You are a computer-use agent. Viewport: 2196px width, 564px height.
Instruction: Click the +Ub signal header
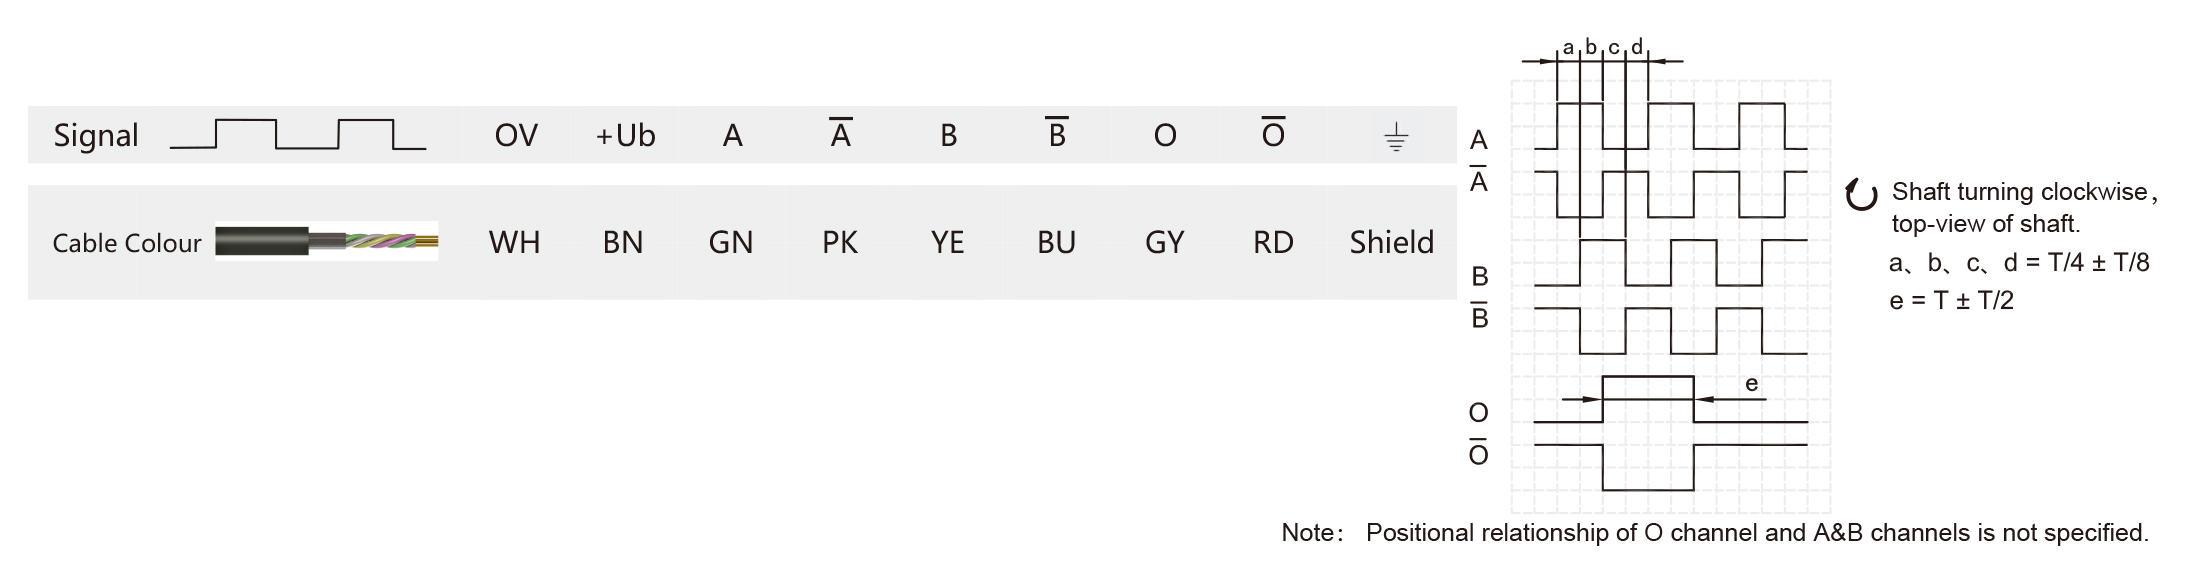pos(625,135)
